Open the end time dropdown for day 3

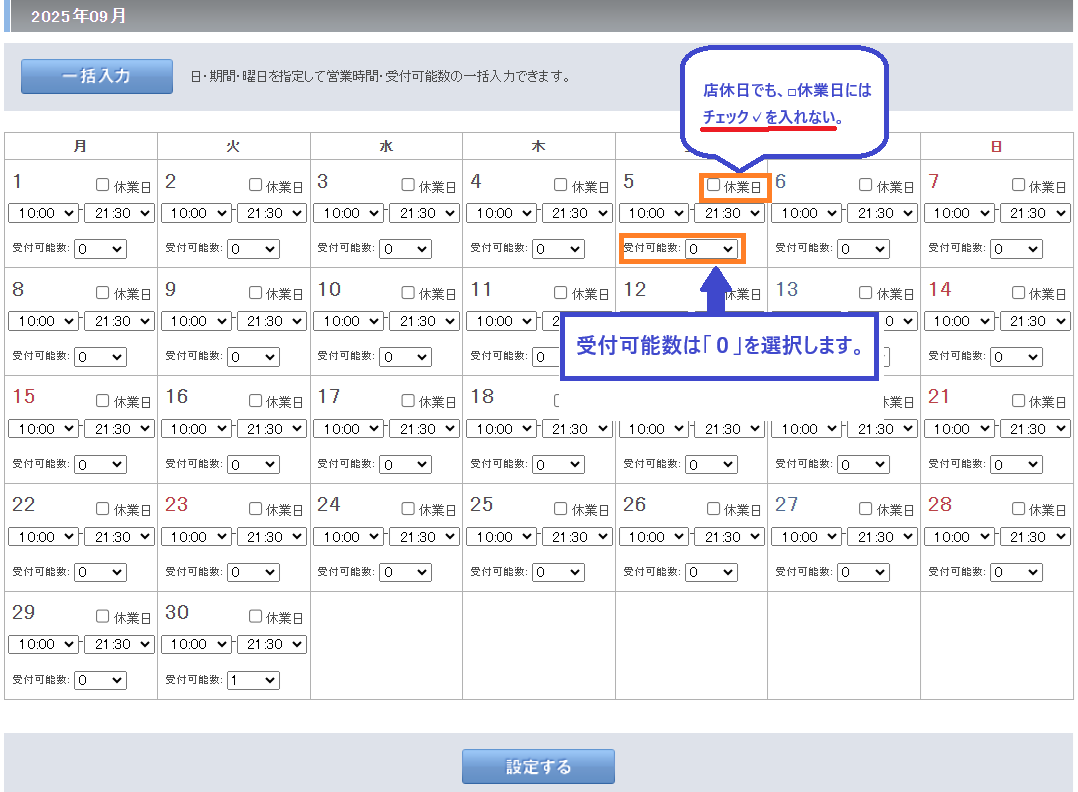(x=424, y=213)
